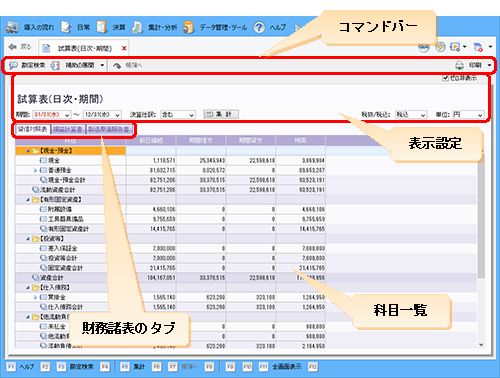Click the total icon beside 資産合計

tap(36, 277)
